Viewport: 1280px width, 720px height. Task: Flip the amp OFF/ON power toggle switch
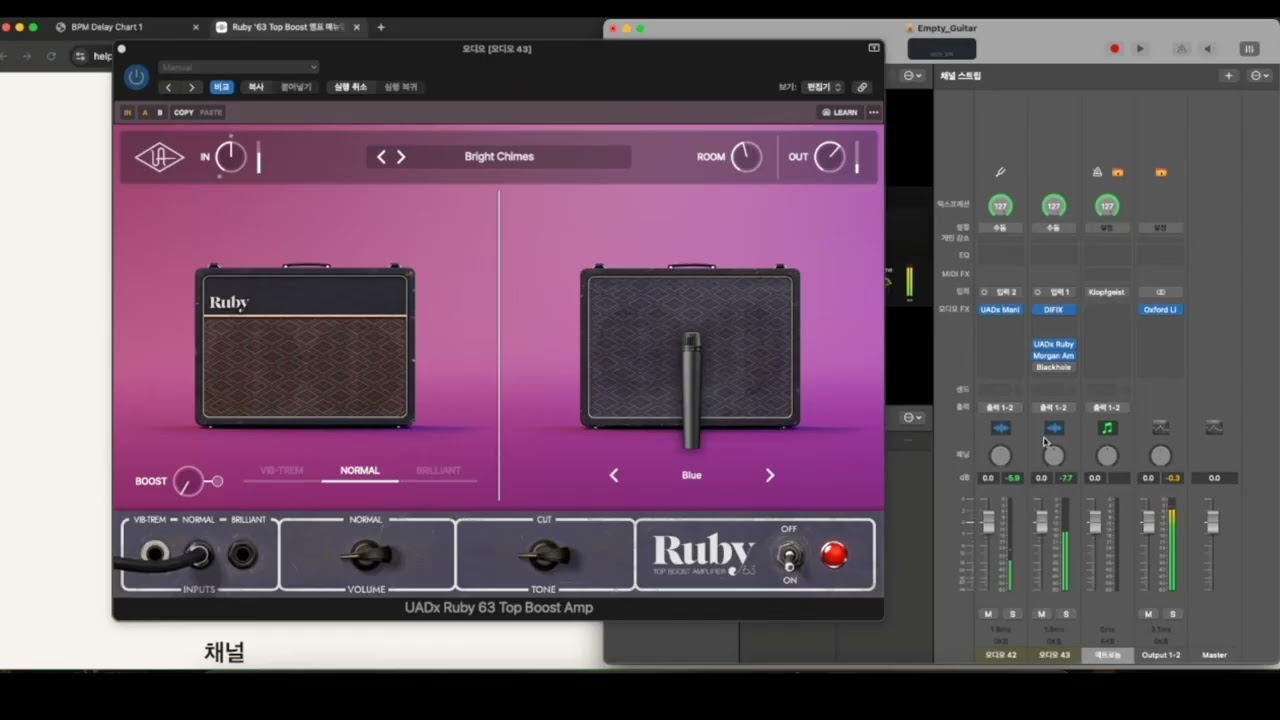click(789, 554)
